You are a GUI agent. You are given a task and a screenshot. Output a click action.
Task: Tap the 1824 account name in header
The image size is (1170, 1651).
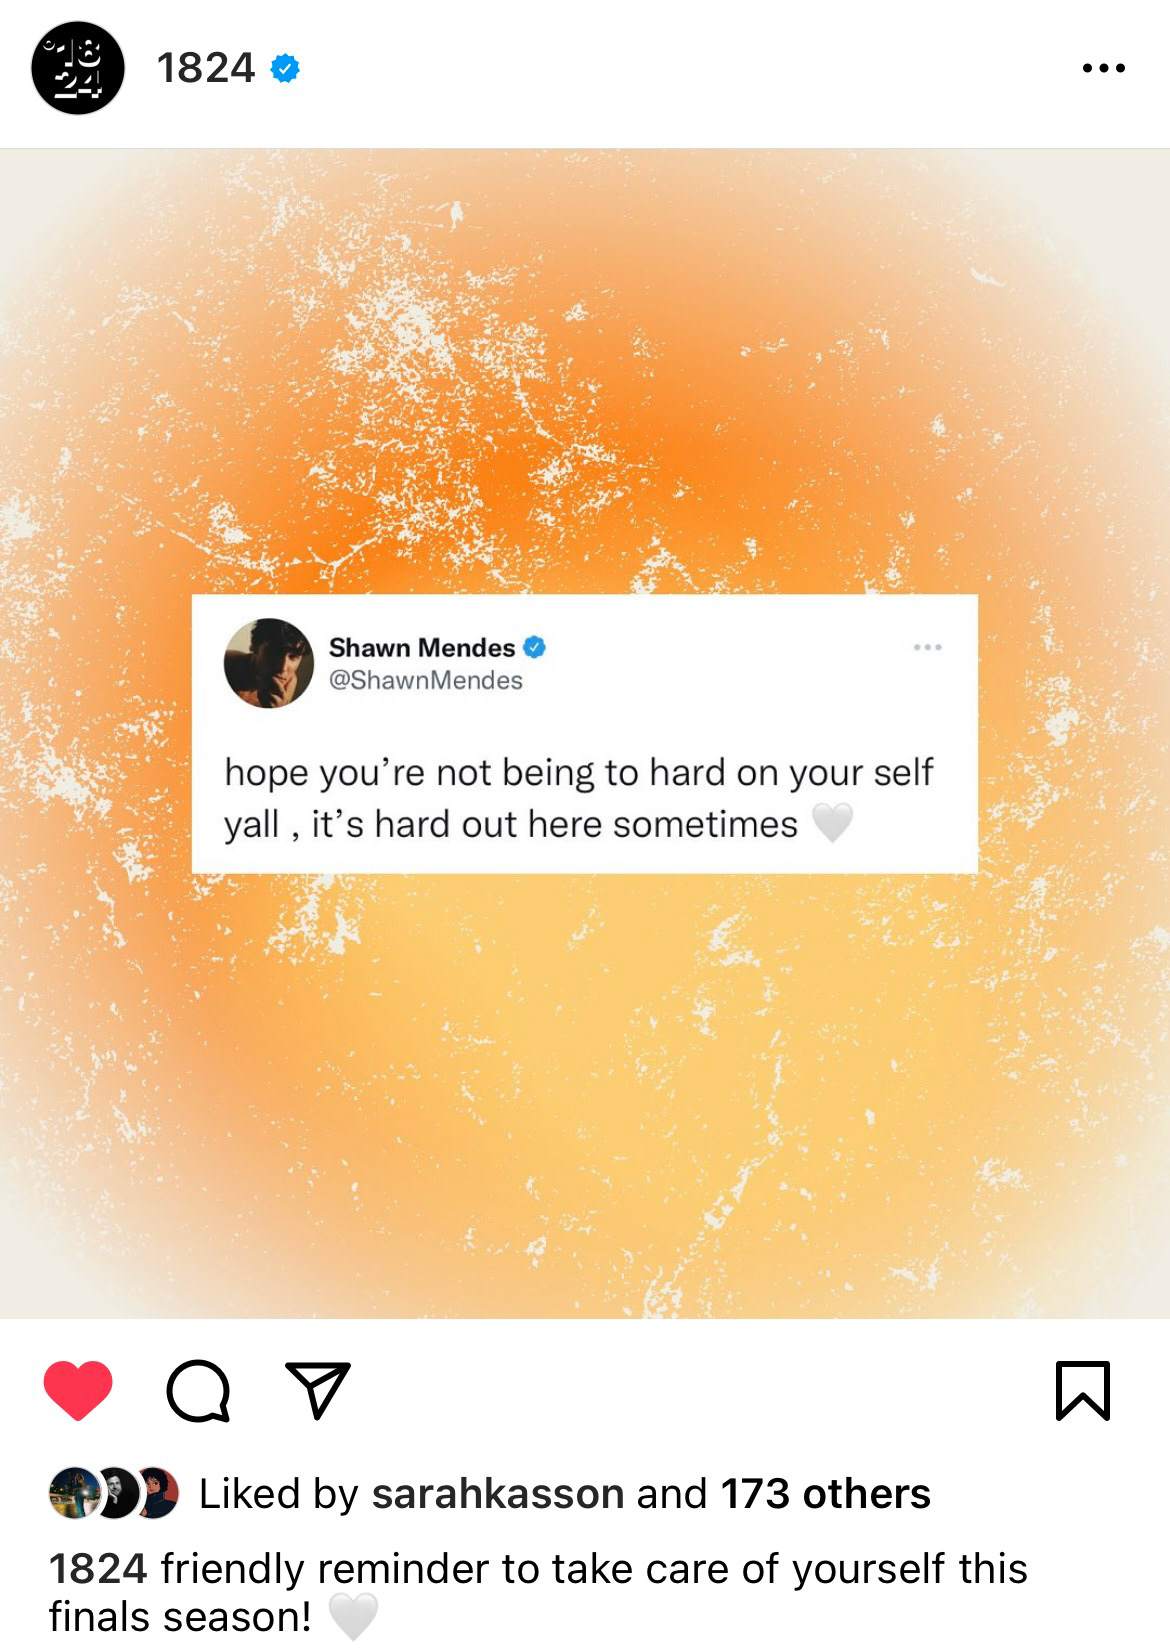tap(206, 68)
